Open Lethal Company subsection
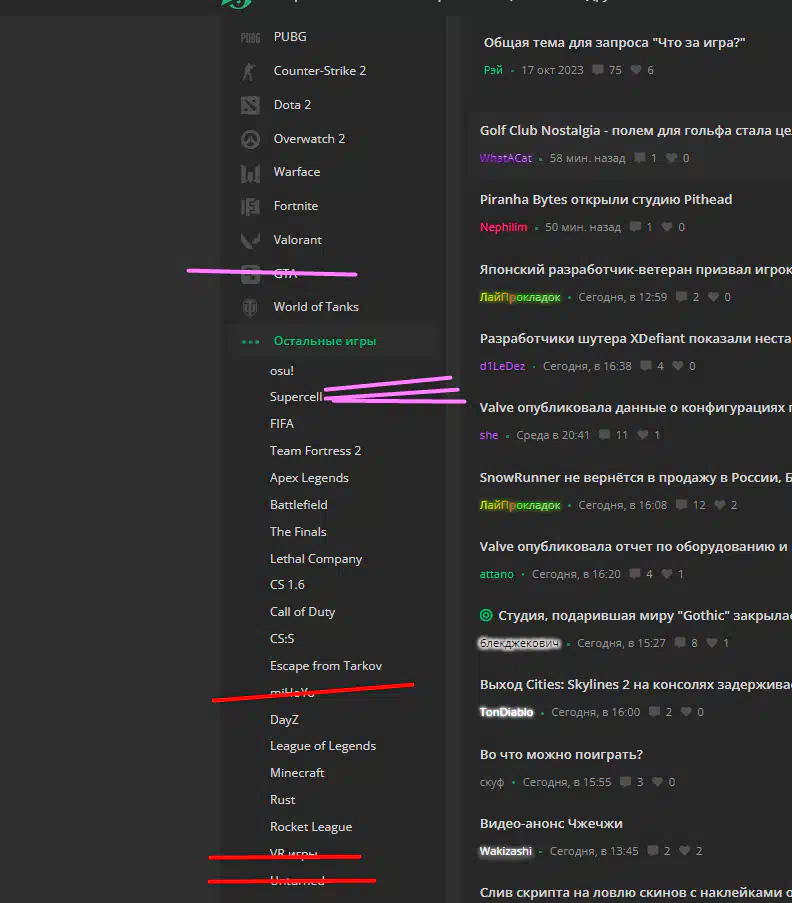Viewport: 792px width, 903px height. pyautogui.click(x=316, y=559)
